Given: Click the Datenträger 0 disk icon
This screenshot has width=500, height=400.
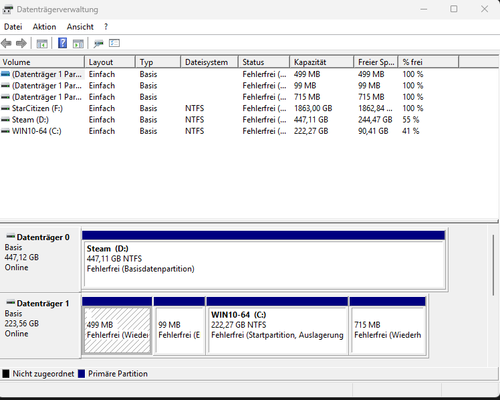Looking at the screenshot, I should [11, 237].
